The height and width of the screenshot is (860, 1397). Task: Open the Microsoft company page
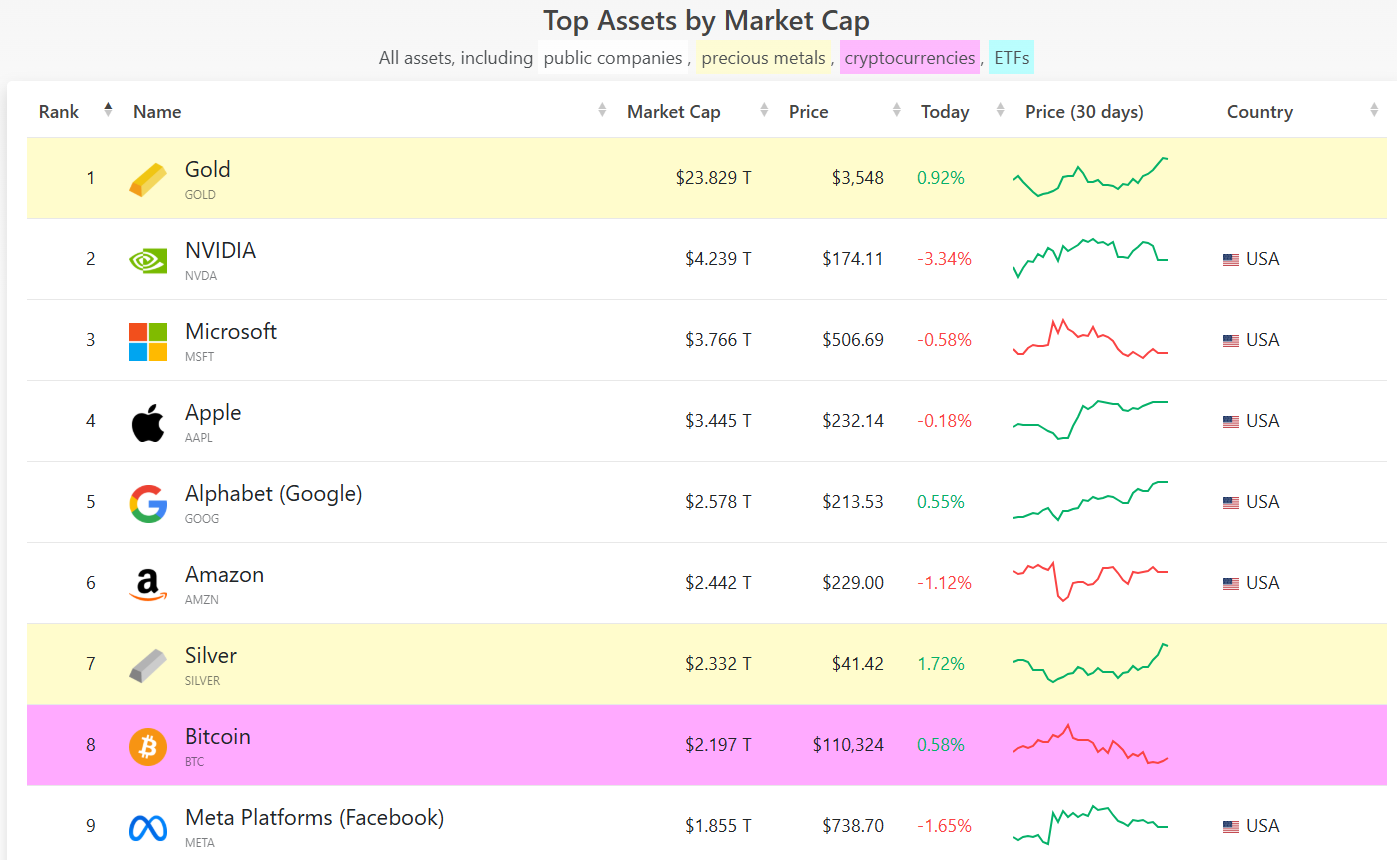231,331
